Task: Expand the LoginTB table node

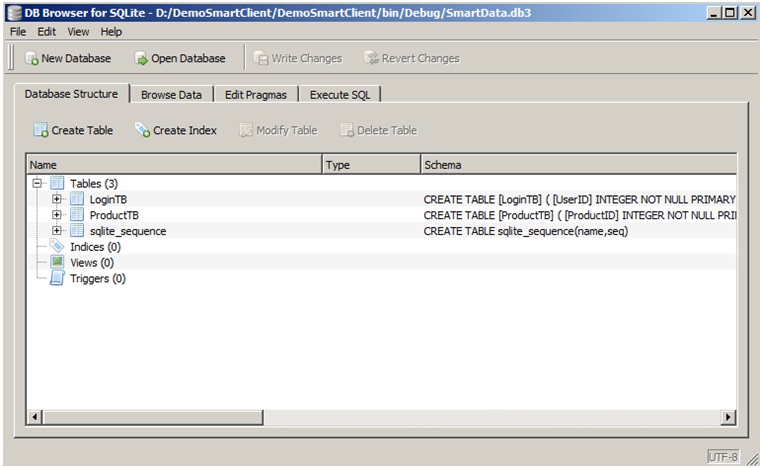Action: [x=56, y=199]
